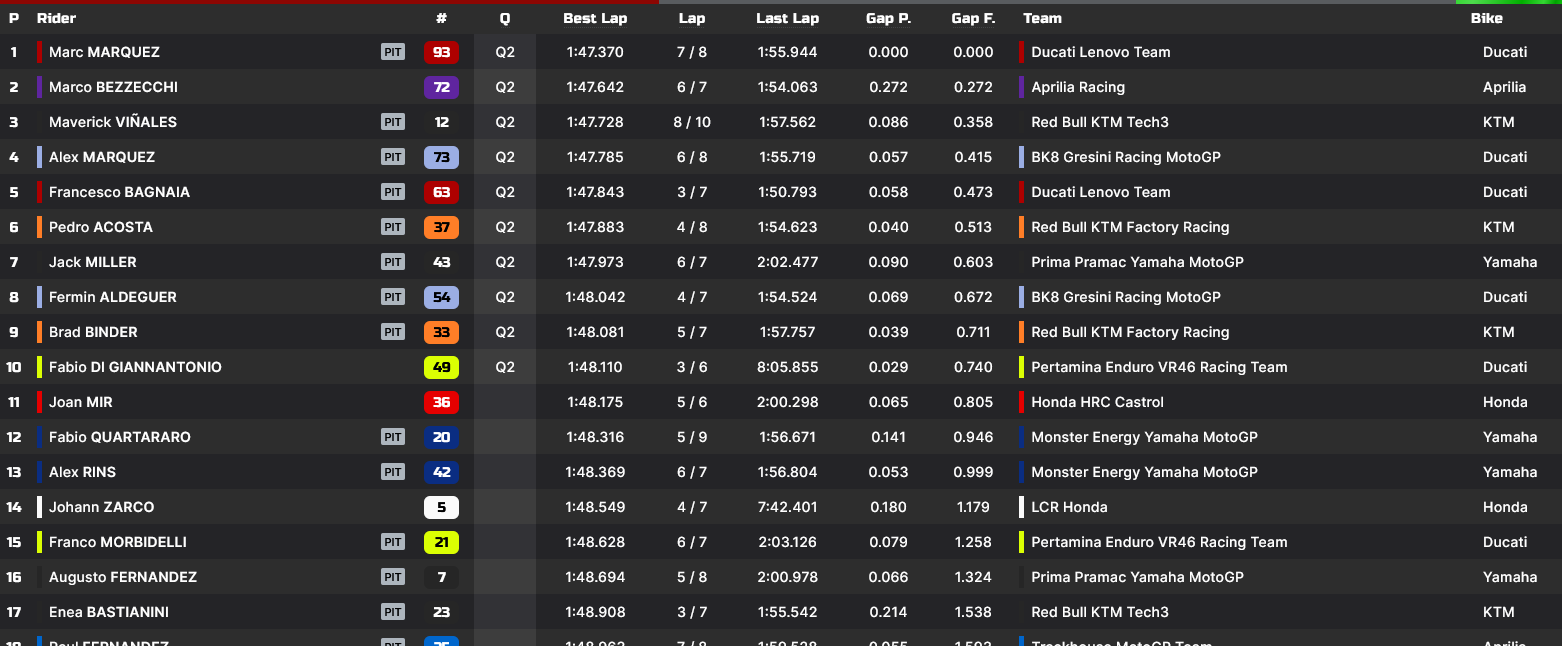This screenshot has height=646, width=1562.
Task: Click the PIT badge next to Jack MILLER
Action: 393,262
